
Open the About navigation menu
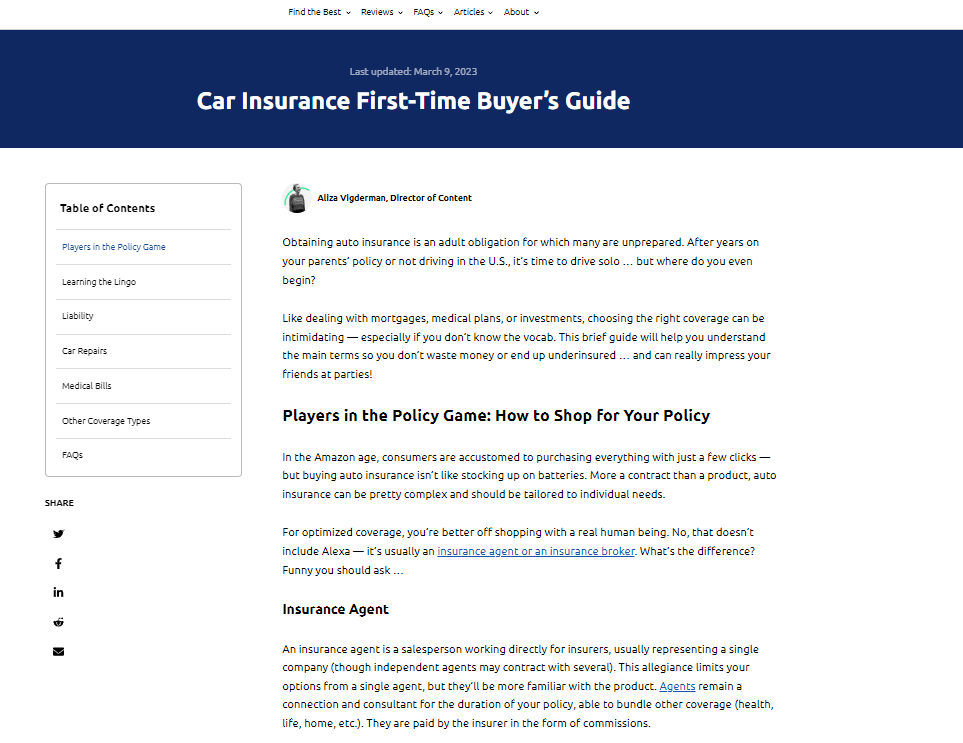pos(521,12)
